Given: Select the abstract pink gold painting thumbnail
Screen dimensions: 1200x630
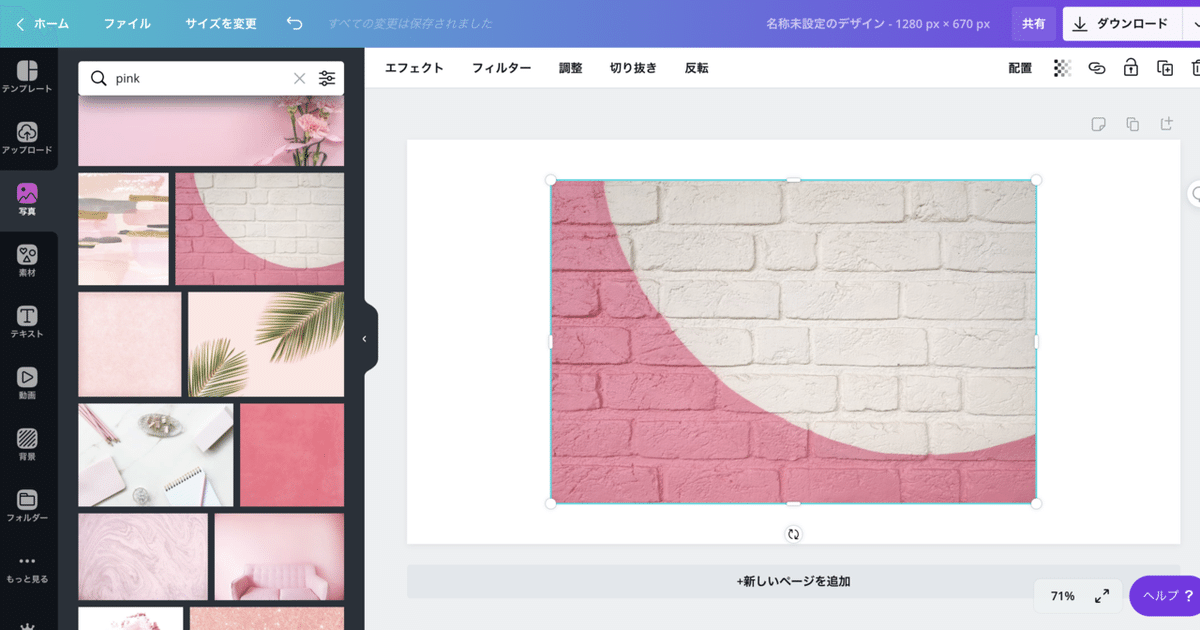Looking at the screenshot, I should [x=124, y=229].
